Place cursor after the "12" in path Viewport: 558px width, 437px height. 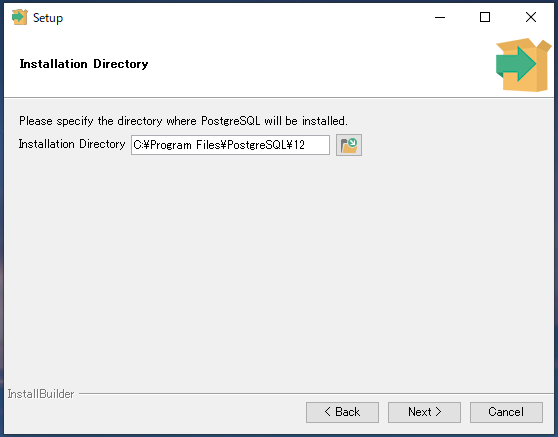click(306, 145)
